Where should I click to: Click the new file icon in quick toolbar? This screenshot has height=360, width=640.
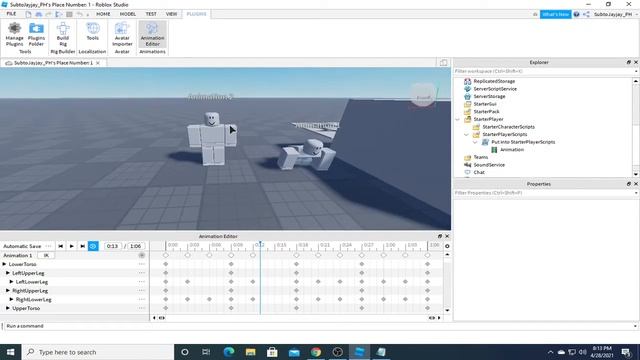pos(28,14)
